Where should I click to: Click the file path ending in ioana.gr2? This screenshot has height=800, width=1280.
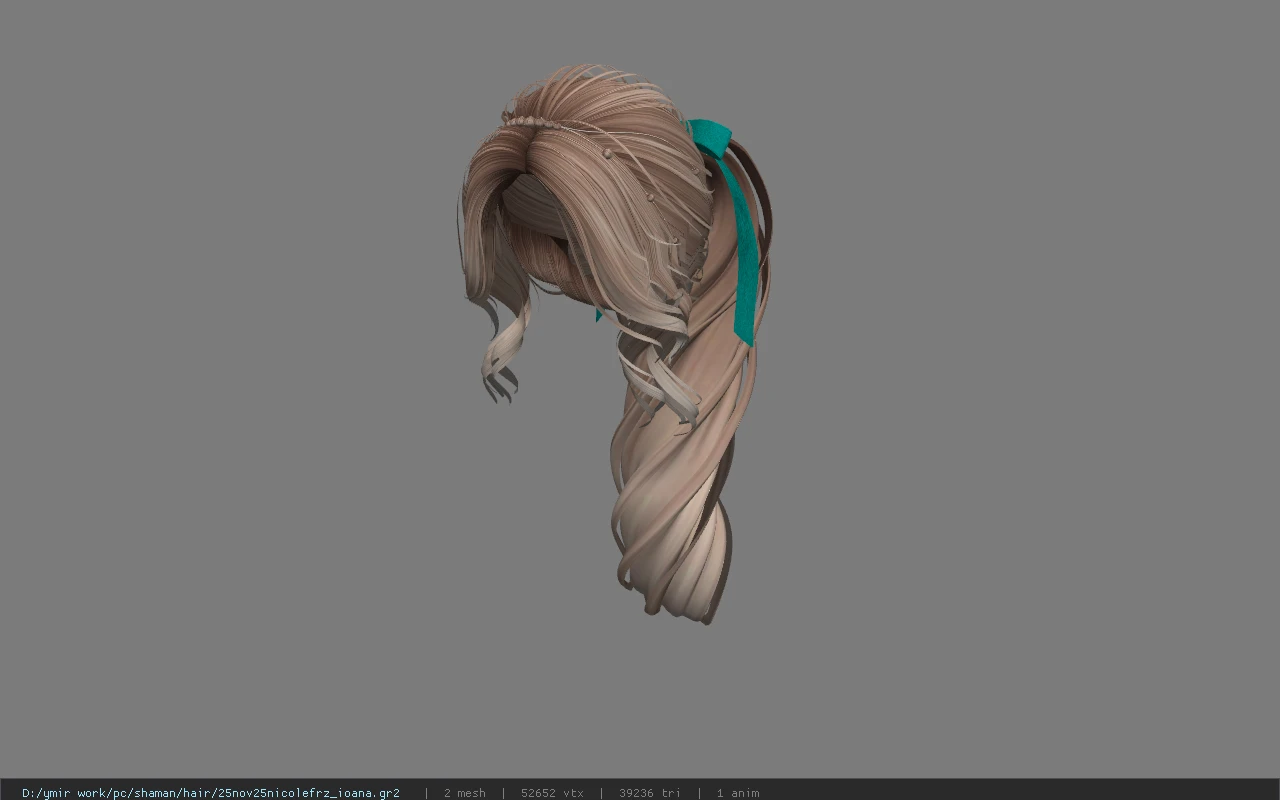211,793
